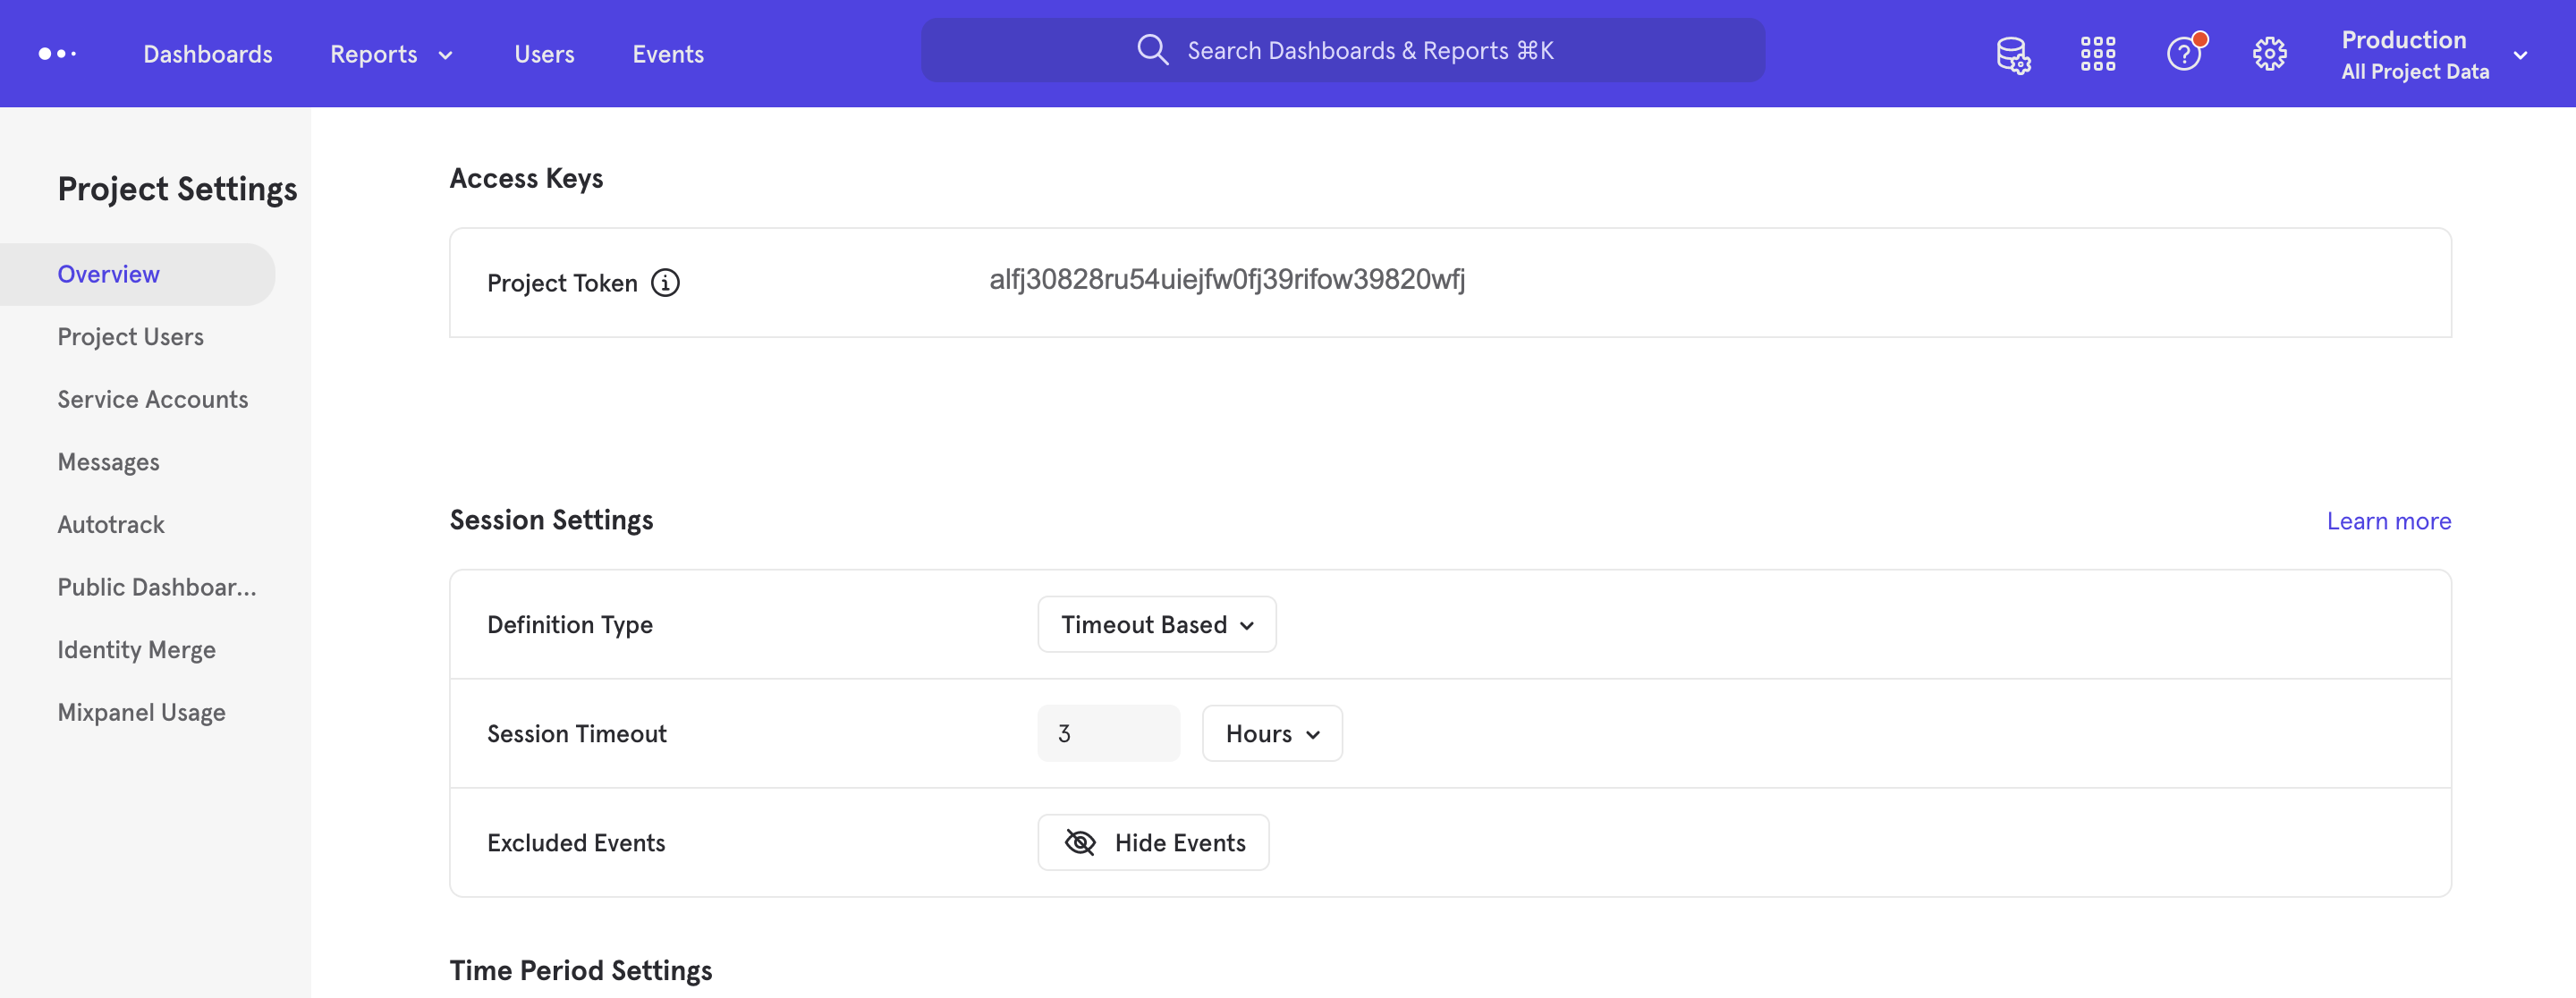Click the Session Timeout value field
This screenshot has height=998, width=2576.
[x=1108, y=733]
